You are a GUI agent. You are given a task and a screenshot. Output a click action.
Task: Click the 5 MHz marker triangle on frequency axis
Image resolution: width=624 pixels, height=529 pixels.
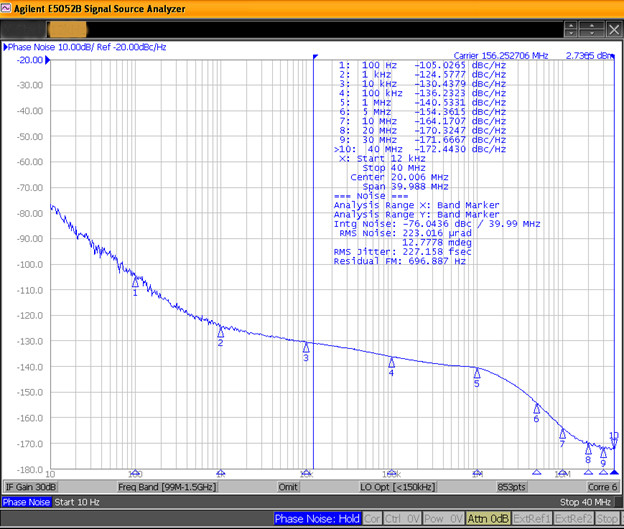[x=536, y=472]
